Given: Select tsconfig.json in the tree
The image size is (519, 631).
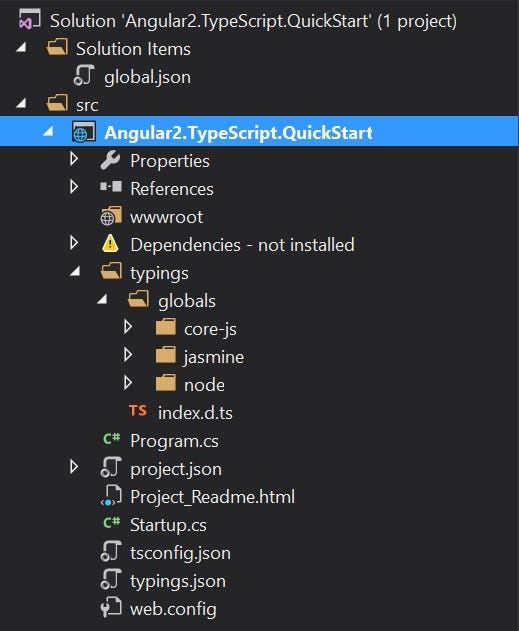Looking at the screenshot, I should click(180, 553).
